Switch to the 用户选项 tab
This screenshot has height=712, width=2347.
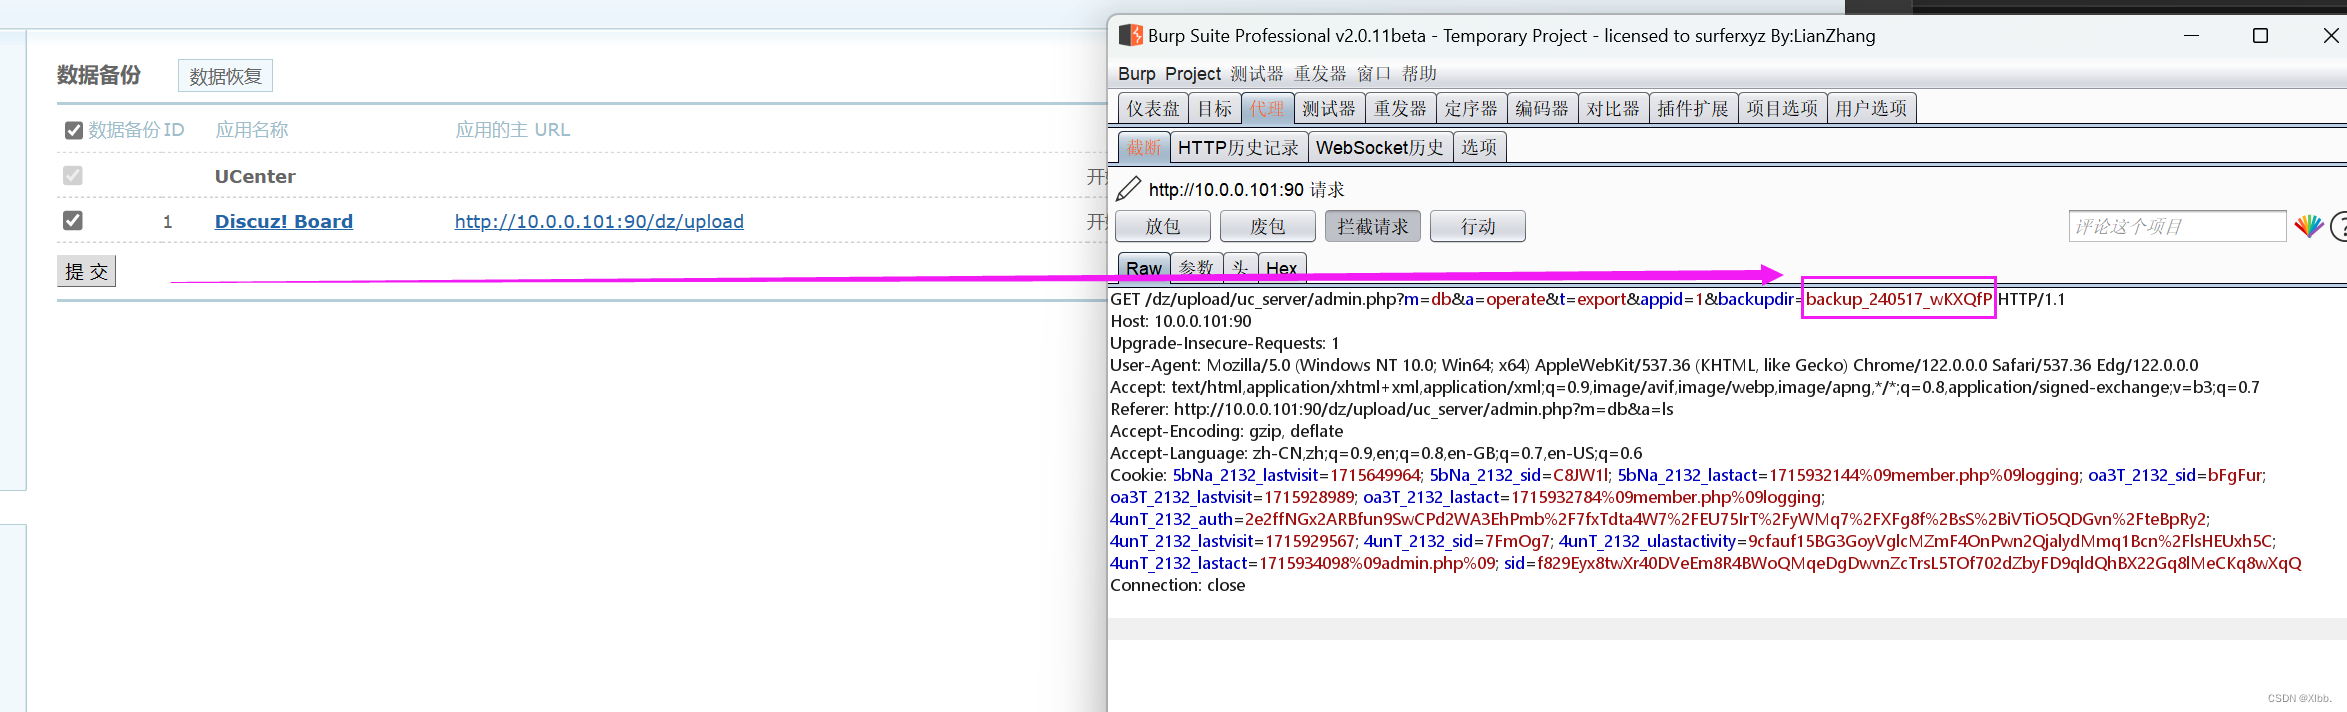[1871, 108]
